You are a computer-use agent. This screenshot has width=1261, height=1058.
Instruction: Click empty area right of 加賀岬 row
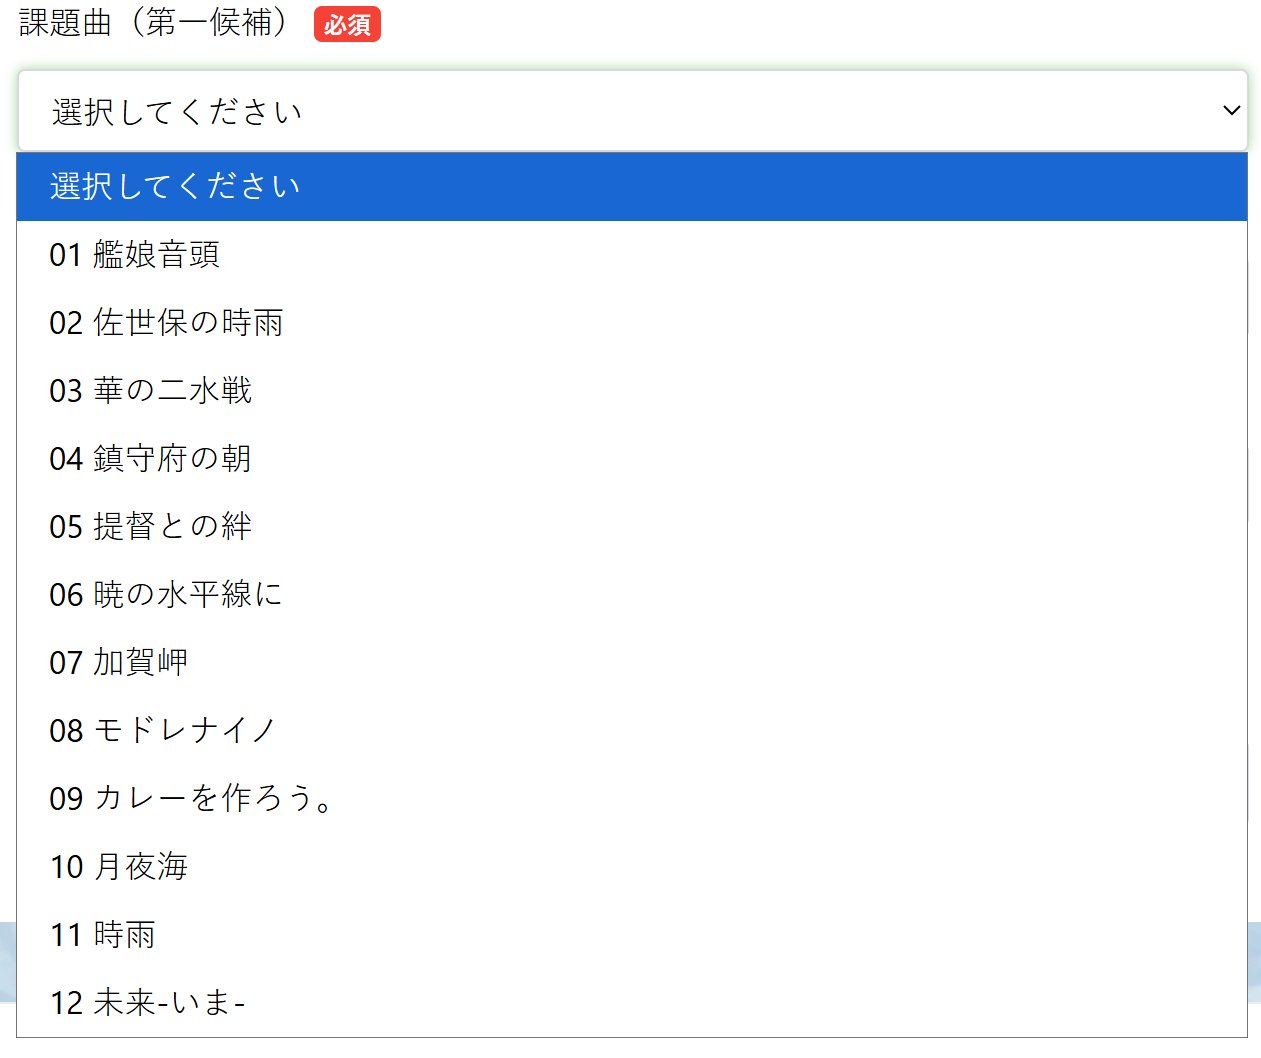pyautogui.click(x=700, y=663)
